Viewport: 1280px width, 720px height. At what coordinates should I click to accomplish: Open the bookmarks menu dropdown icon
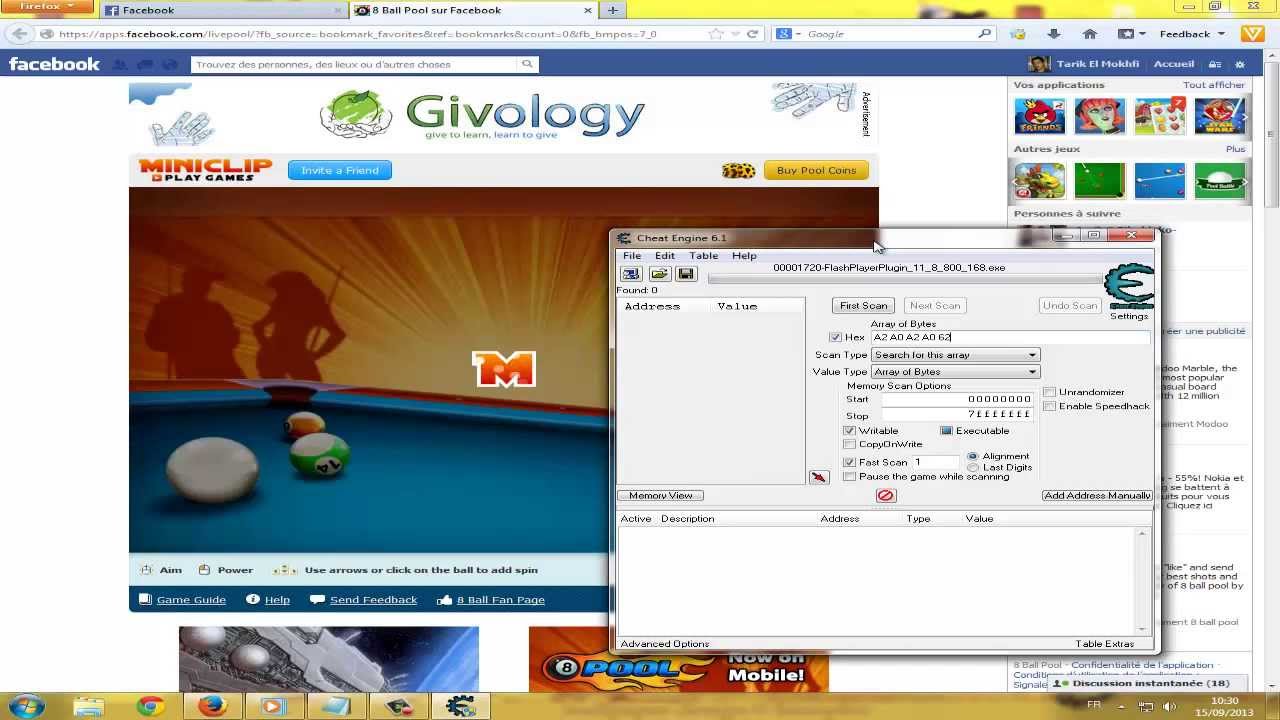pos(1129,34)
